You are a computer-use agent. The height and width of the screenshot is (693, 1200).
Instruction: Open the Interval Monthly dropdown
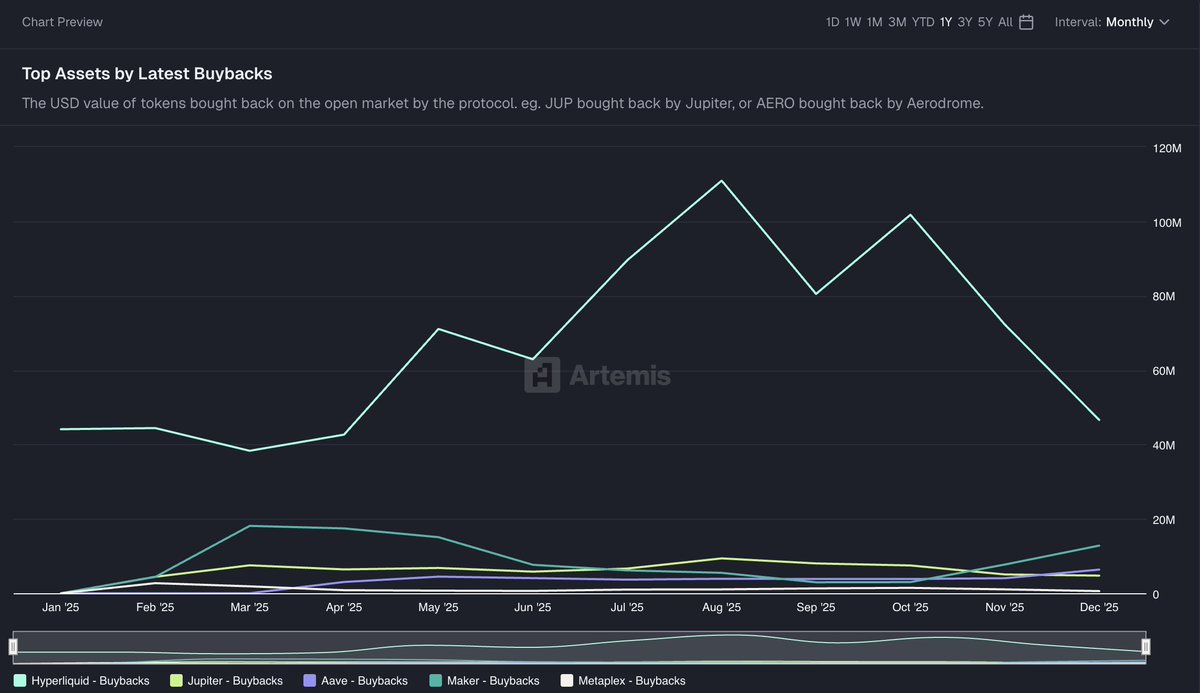pos(1129,21)
